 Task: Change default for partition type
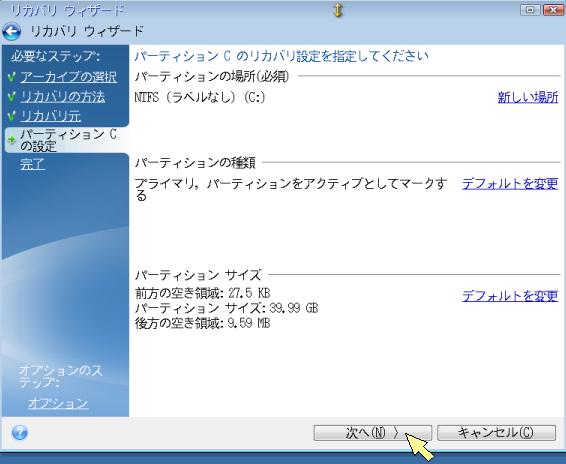coord(510,184)
